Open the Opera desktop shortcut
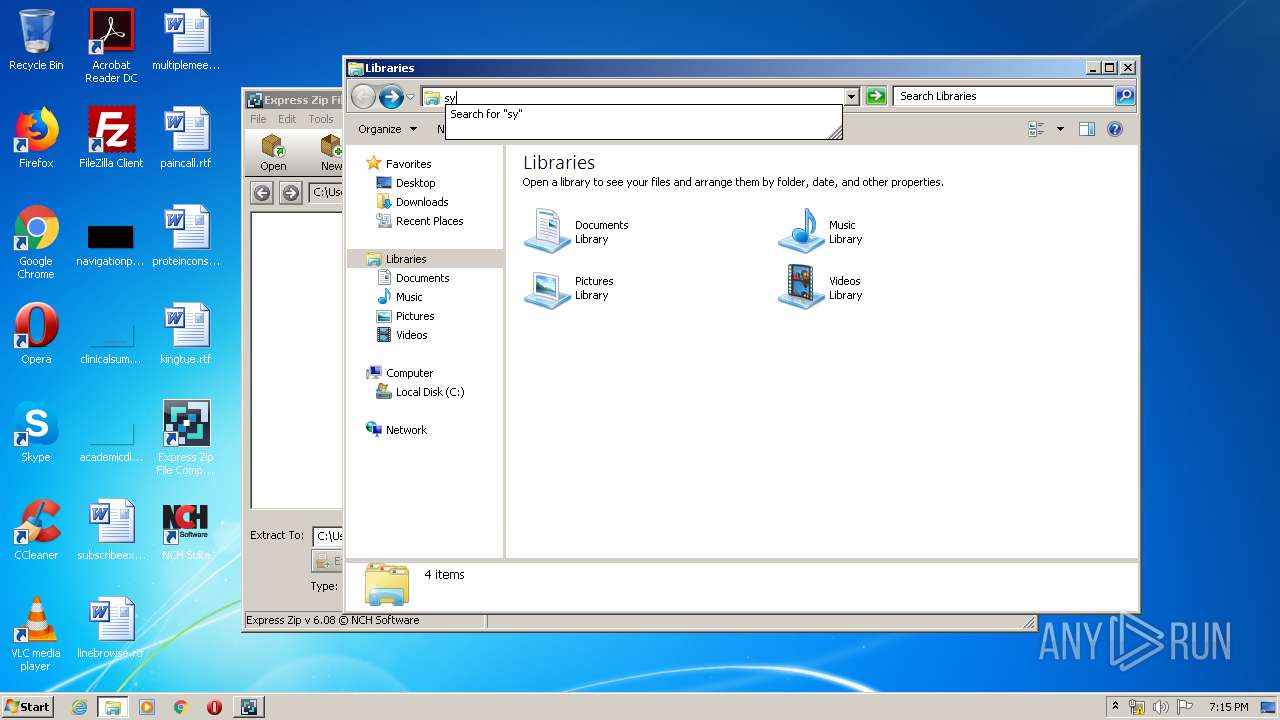The height and width of the screenshot is (720, 1280). [x=36, y=334]
